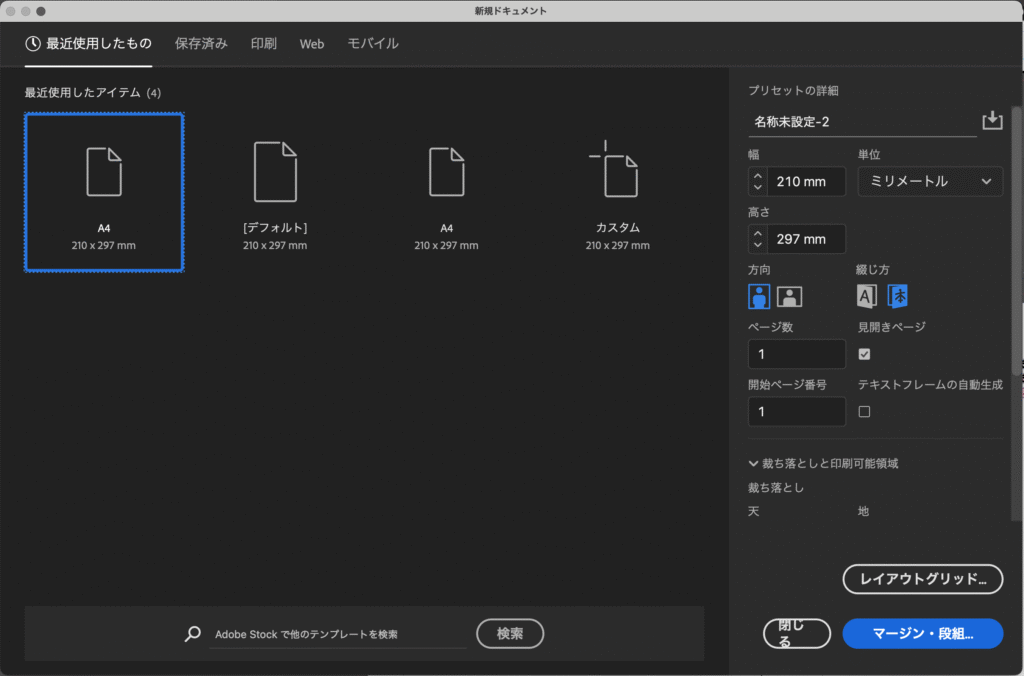The image size is (1024, 676).
Task: Click the 検索 button
Action: (510, 634)
